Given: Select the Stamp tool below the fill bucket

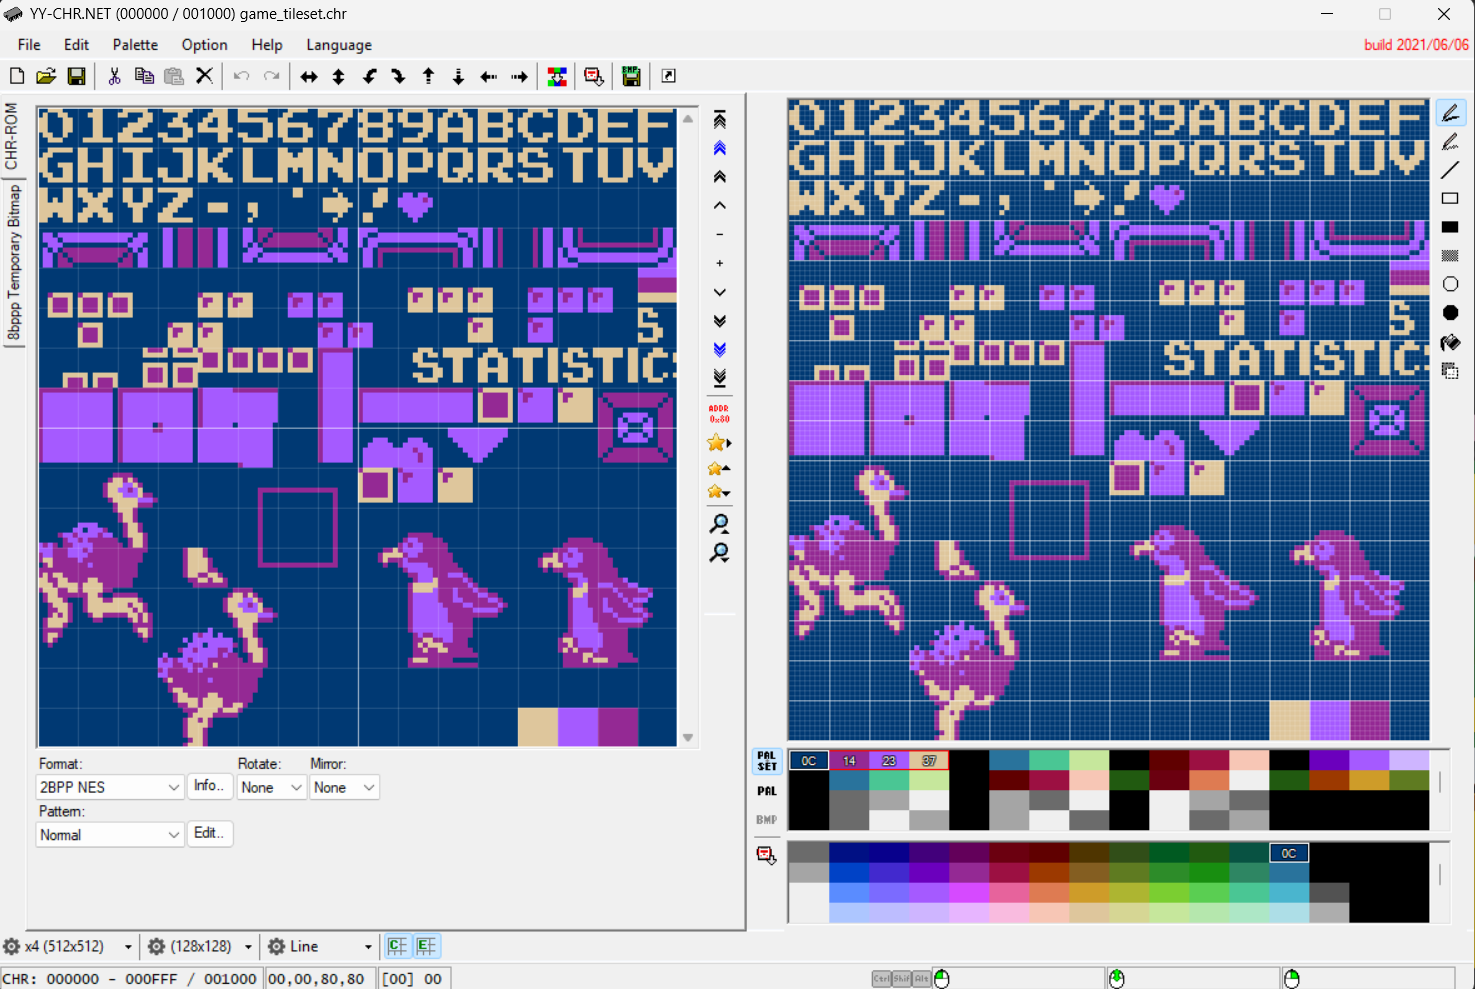Looking at the screenshot, I should (1450, 371).
